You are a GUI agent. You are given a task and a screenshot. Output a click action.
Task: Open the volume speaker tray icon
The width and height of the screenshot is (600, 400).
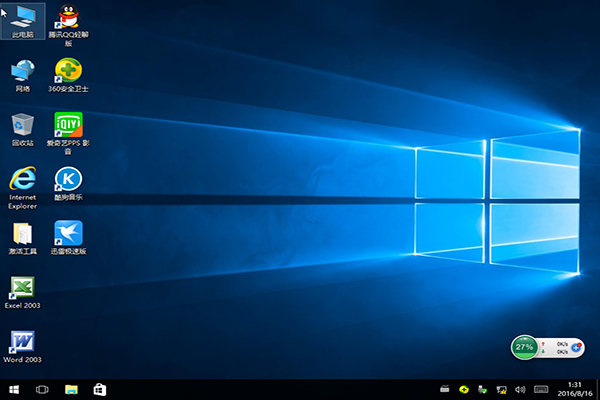click(x=520, y=389)
